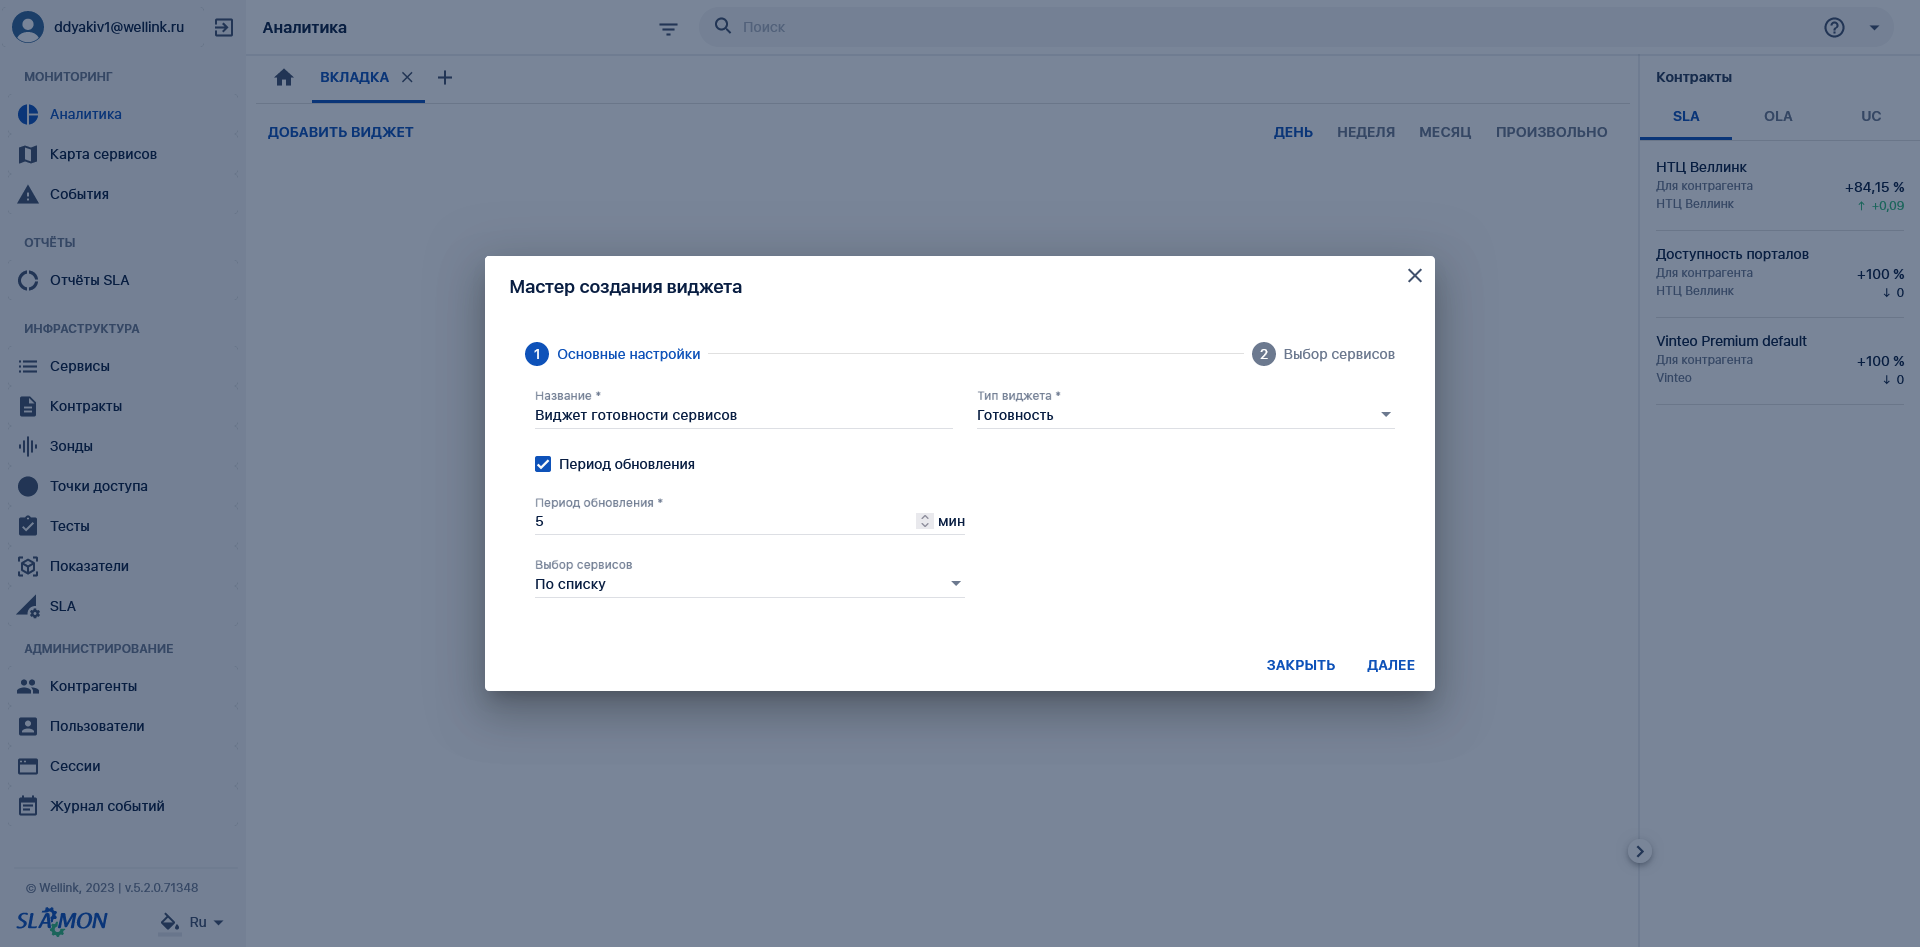Click the refresh period value field
This screenshot has width=1920, height=947.
(724, 521)
